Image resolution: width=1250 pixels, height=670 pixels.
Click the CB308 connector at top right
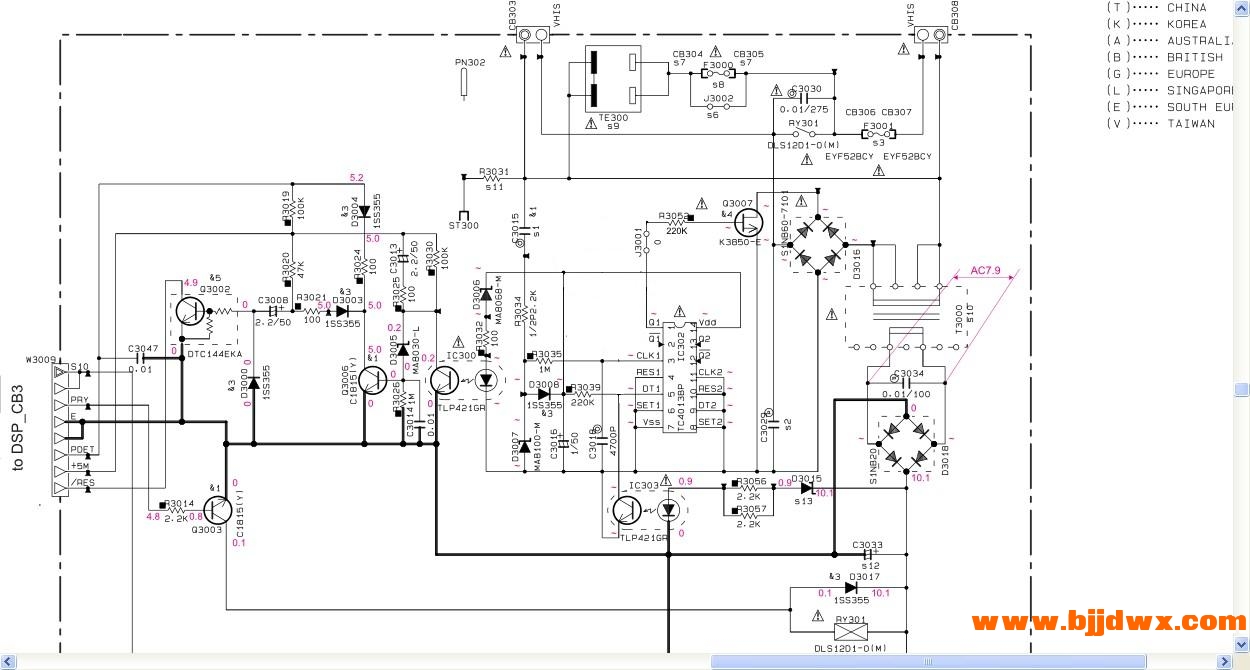[930, 35]
